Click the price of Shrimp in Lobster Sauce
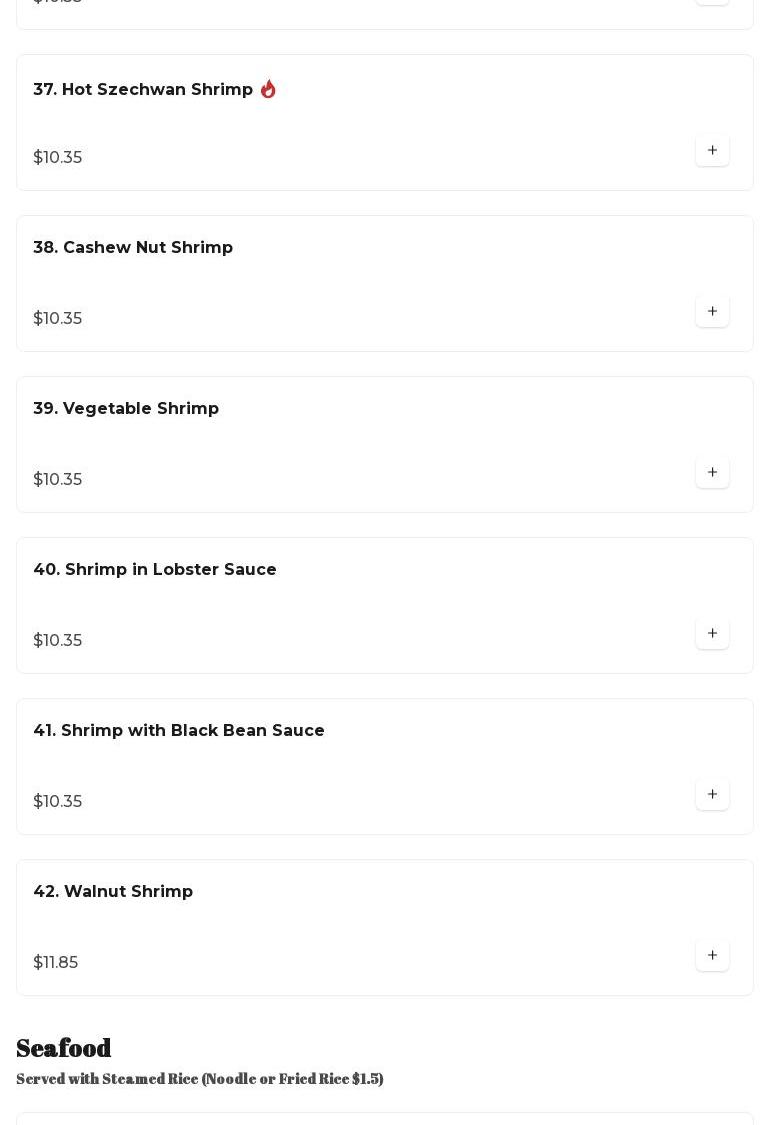The height and width of the screenshot is (1125, 770). pyautogui.click(x=58, y=640)
